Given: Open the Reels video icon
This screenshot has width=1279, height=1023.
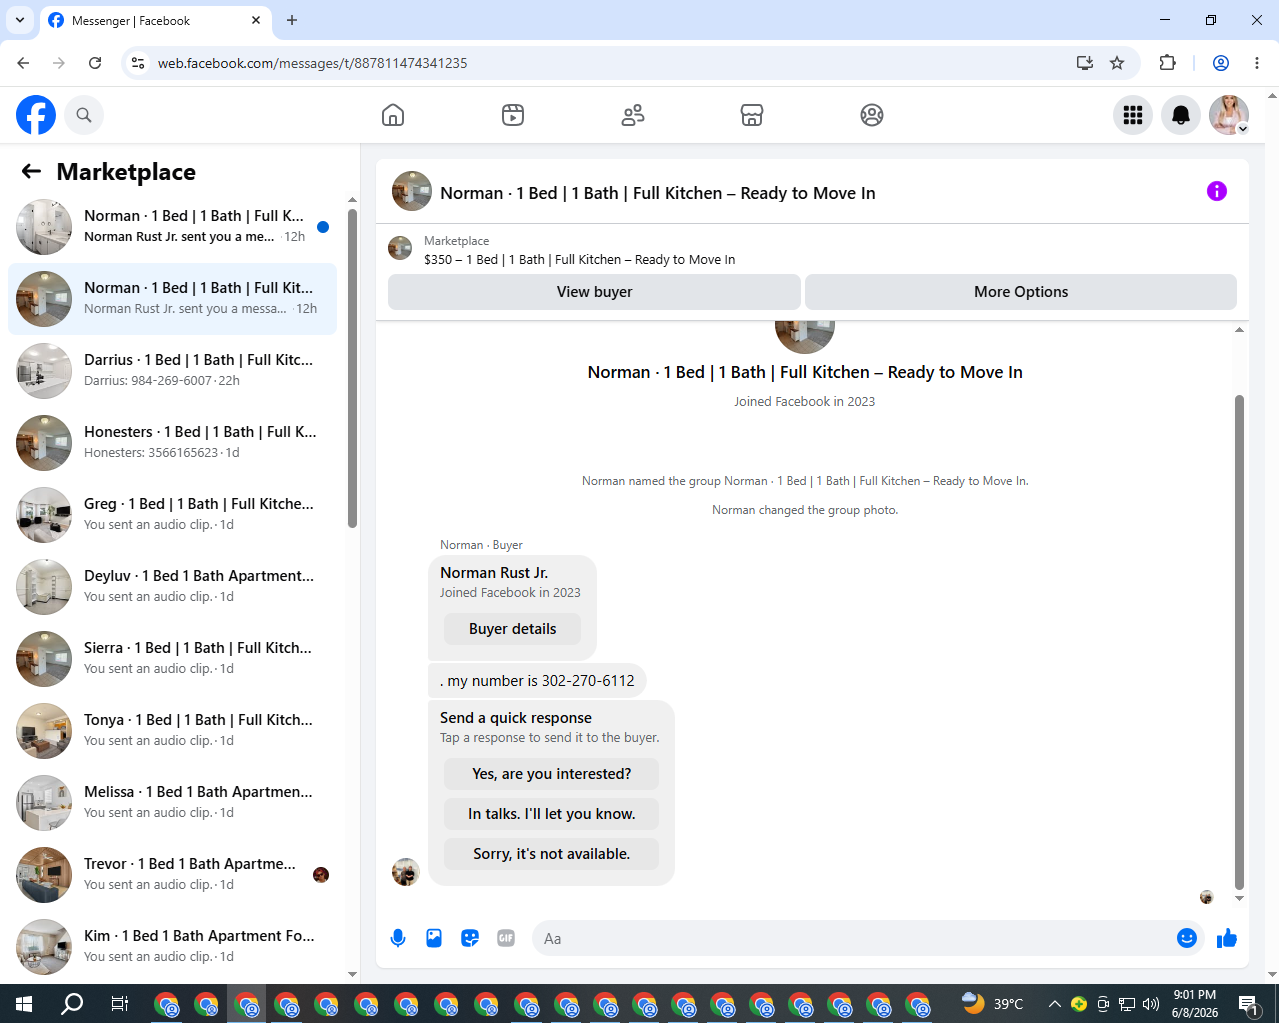Looking at the screenshot, I should point(513,115).
